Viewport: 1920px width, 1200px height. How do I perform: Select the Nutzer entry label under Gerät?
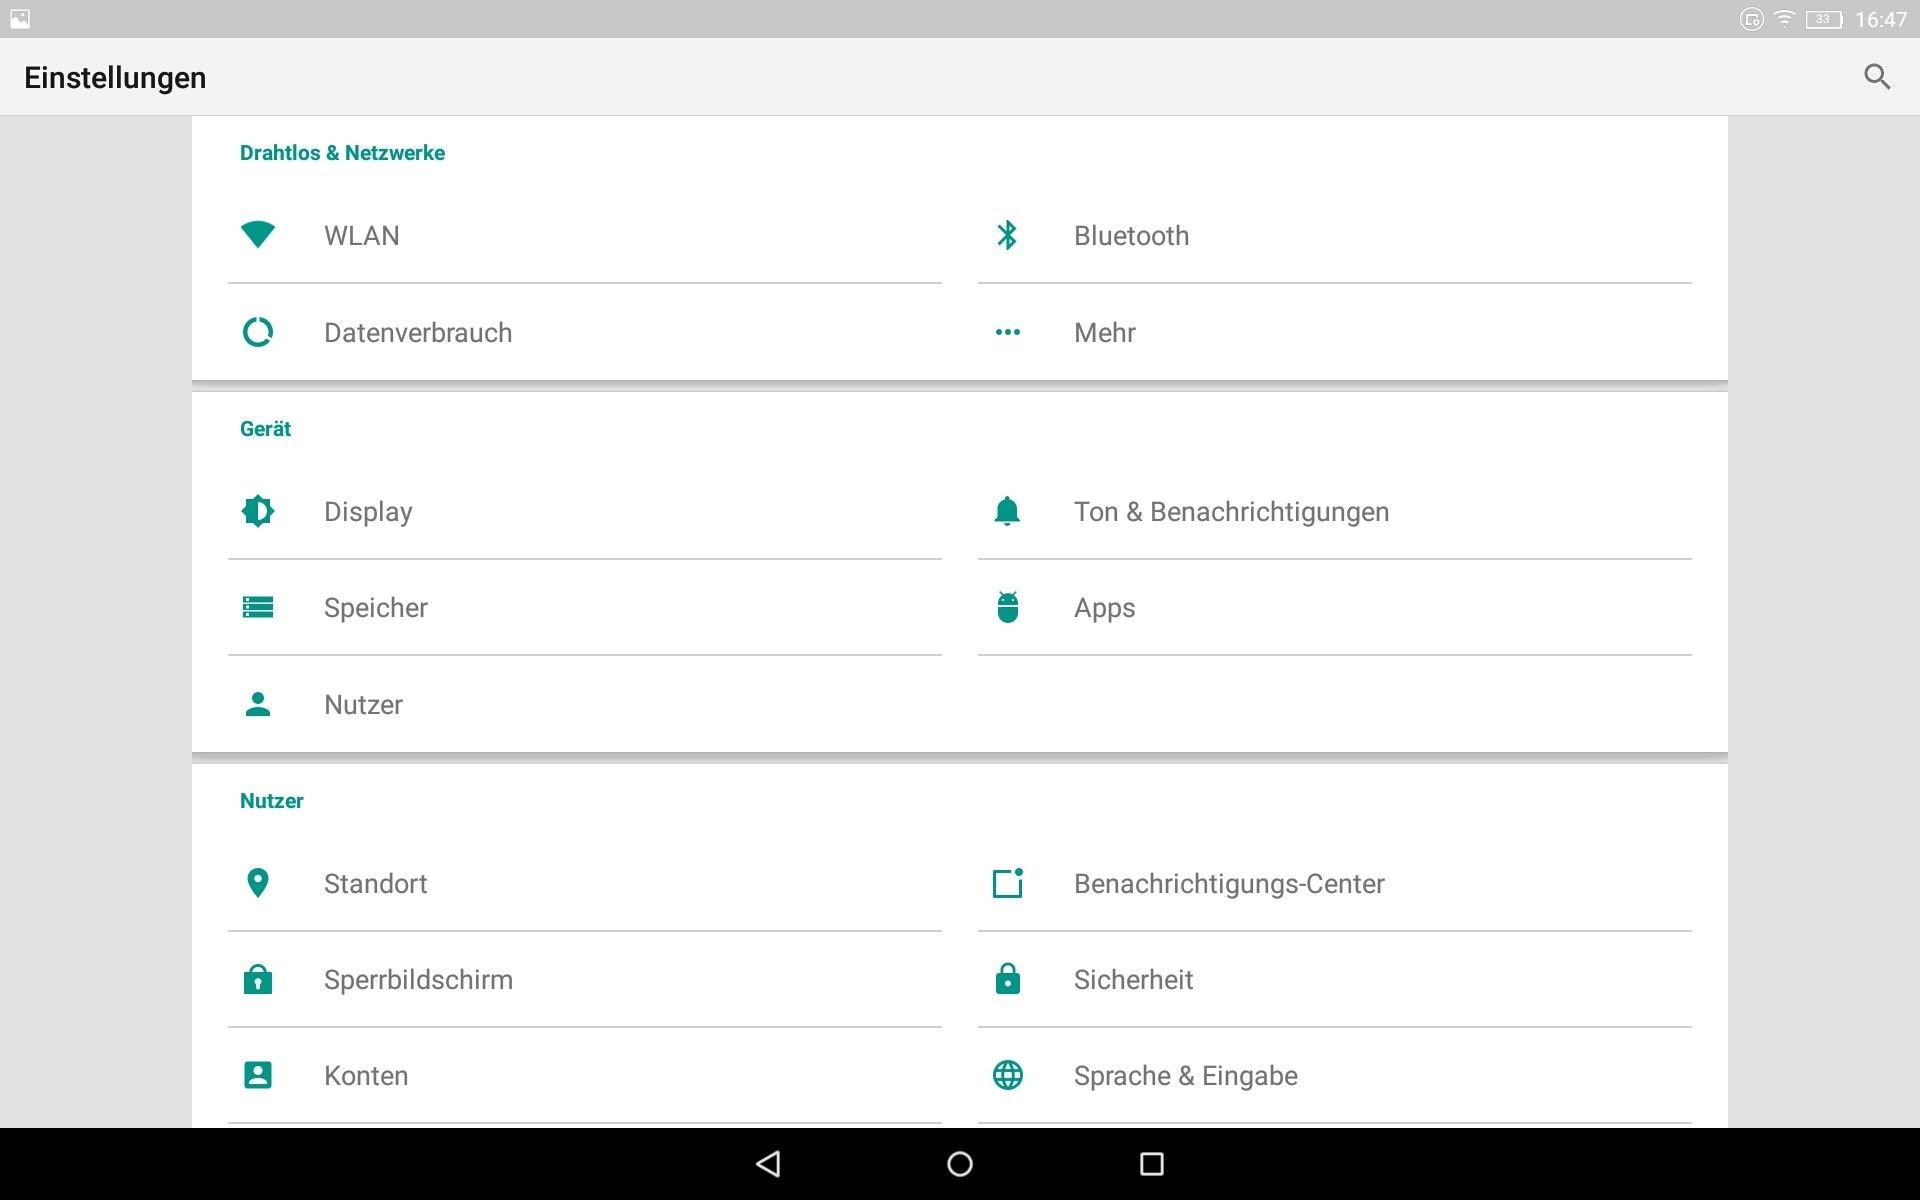363,705
